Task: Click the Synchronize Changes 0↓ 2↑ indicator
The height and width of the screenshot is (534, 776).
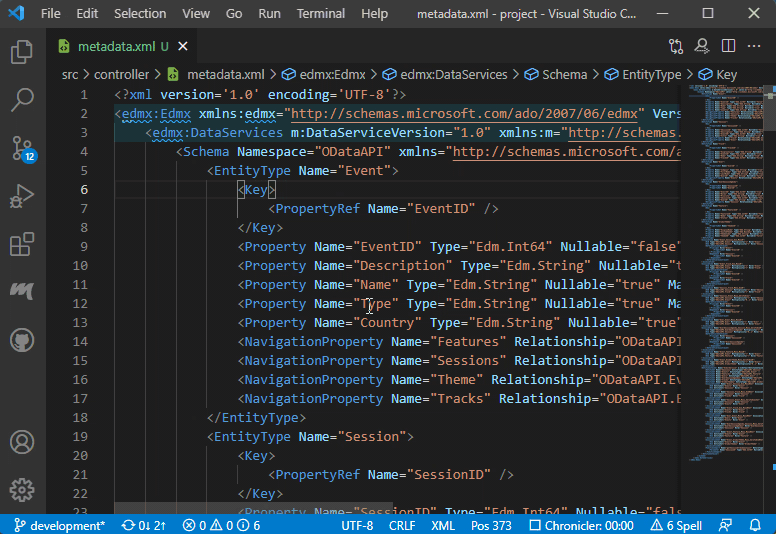Action: 144,525
